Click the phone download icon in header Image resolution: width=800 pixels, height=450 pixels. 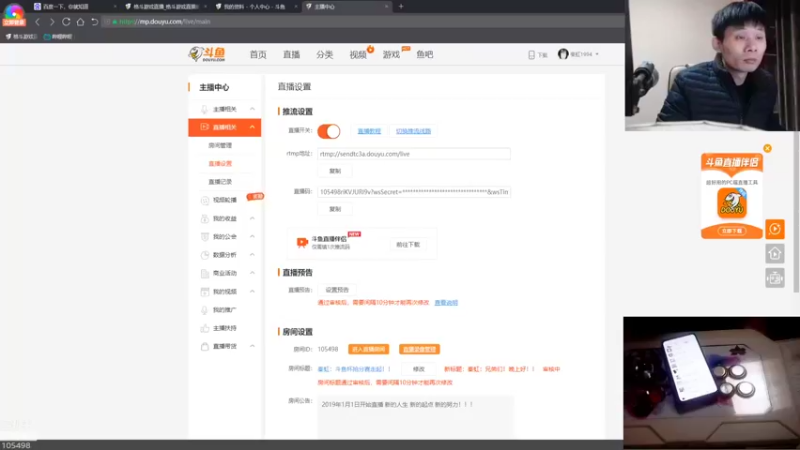pyautogui.click(x=531, y=55)
